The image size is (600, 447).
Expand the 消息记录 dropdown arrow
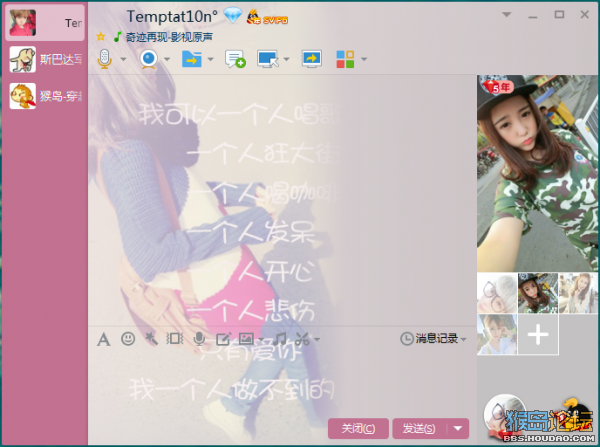463,339
